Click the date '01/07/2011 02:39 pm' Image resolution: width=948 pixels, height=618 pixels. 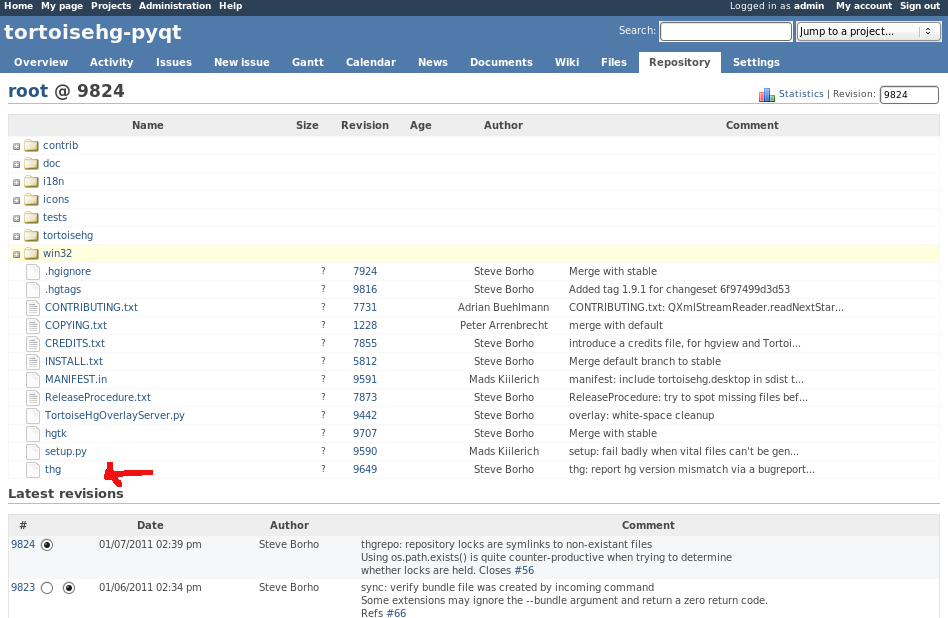pos(151,544)
